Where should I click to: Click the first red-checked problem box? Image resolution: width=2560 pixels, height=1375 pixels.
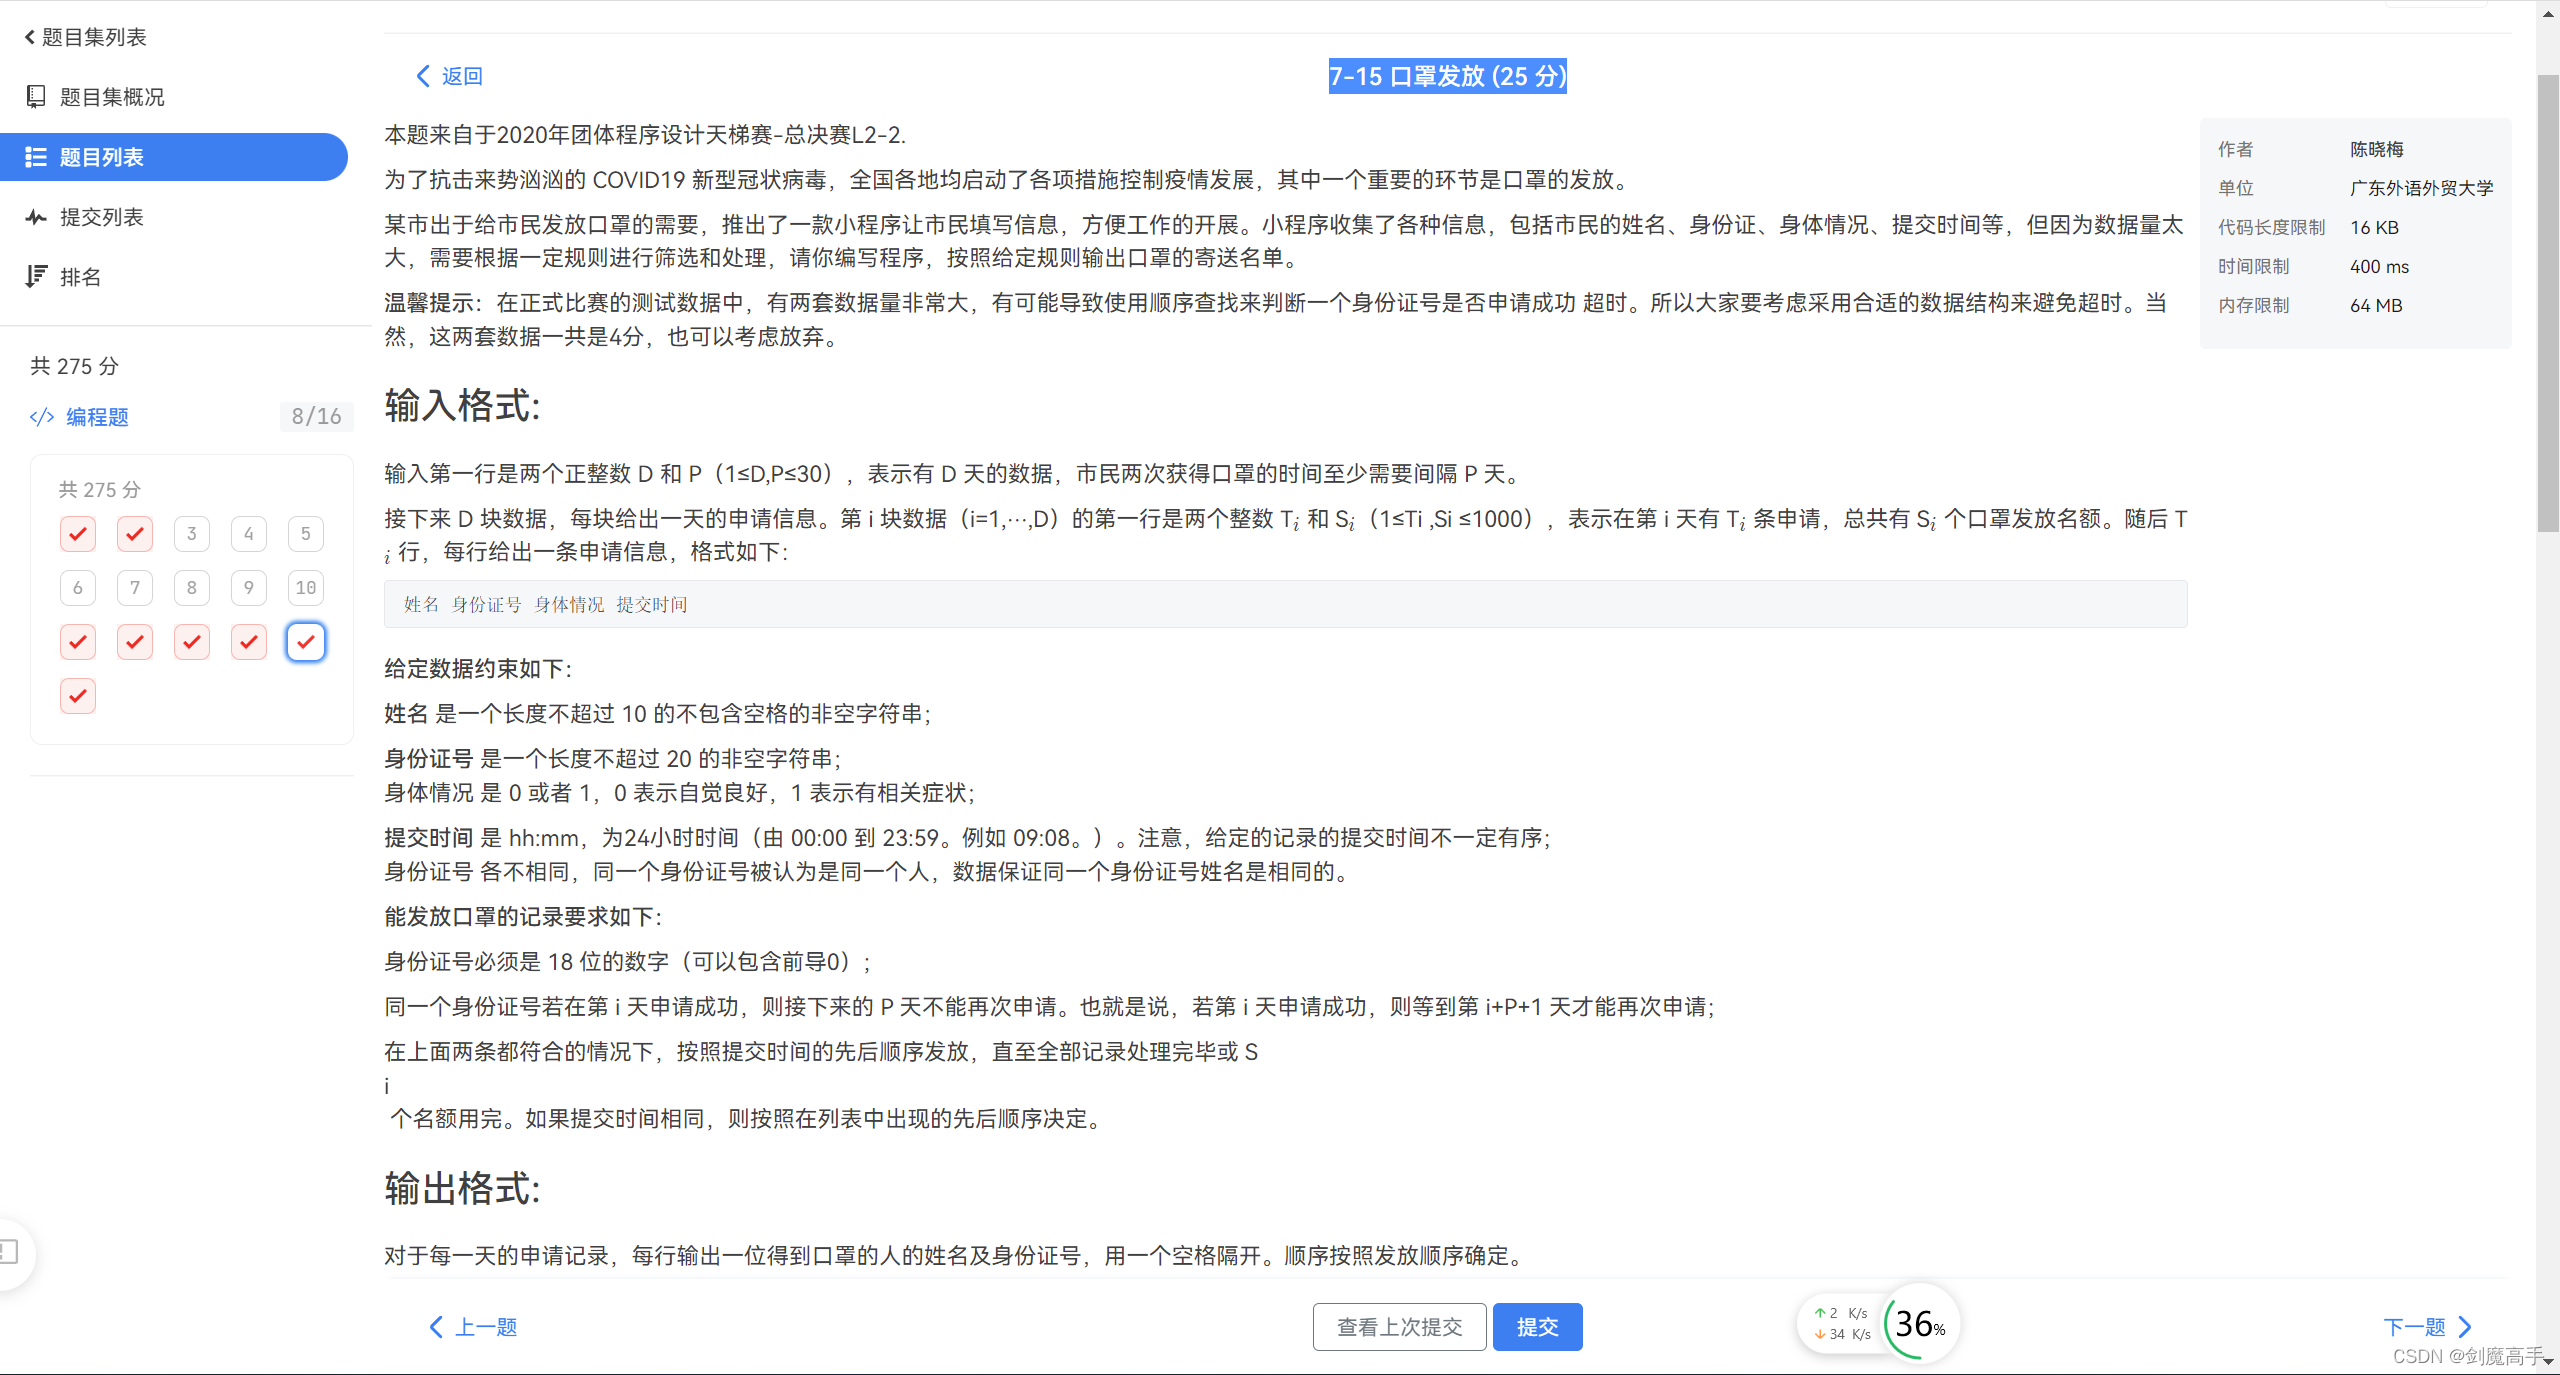click(77, 533)
